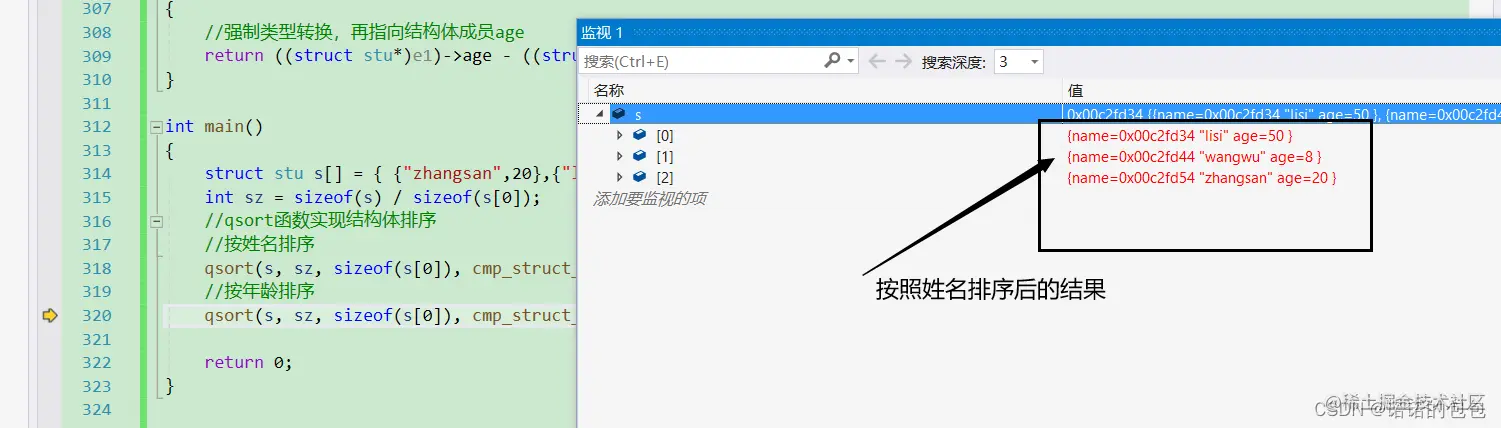Click the comment //按姓名排序

[260, 244]
